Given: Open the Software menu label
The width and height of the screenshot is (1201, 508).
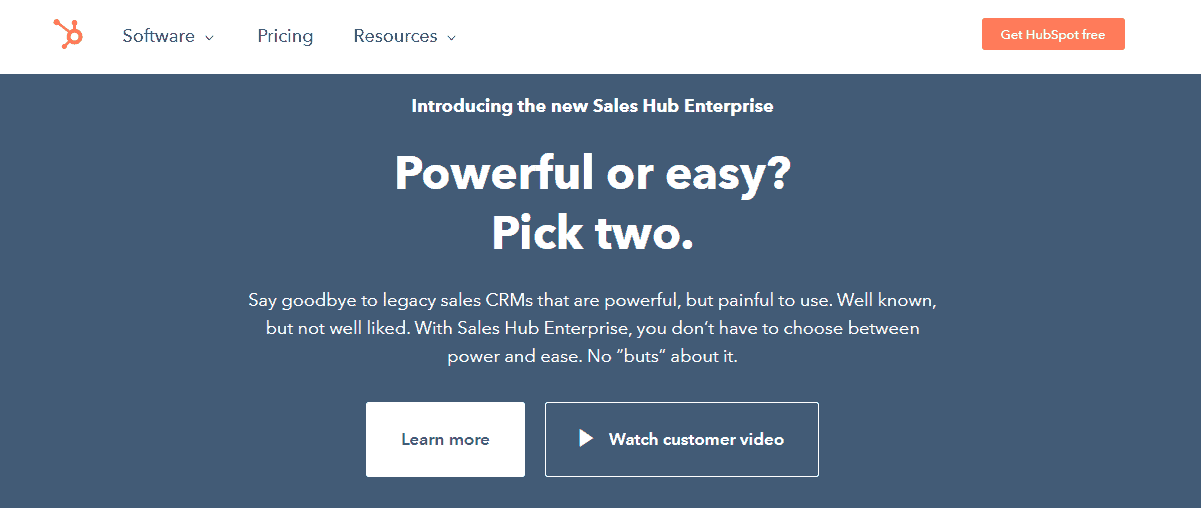Looking at the screenshot, I should pos(158,36).
